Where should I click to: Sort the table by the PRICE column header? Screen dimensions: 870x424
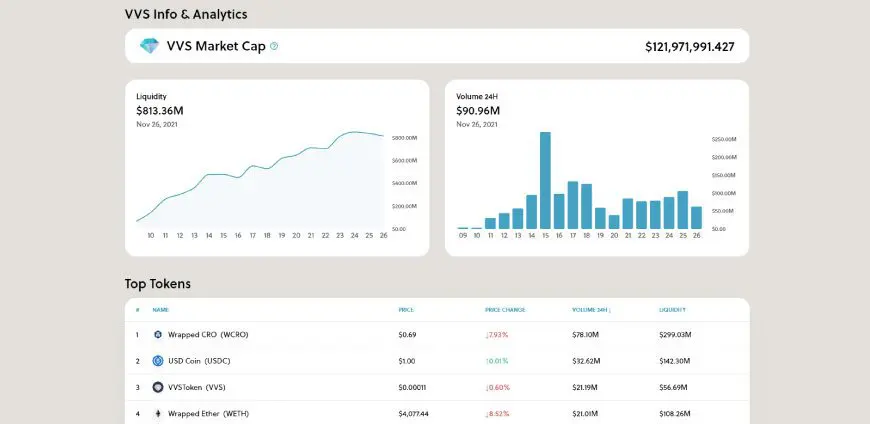406,310
